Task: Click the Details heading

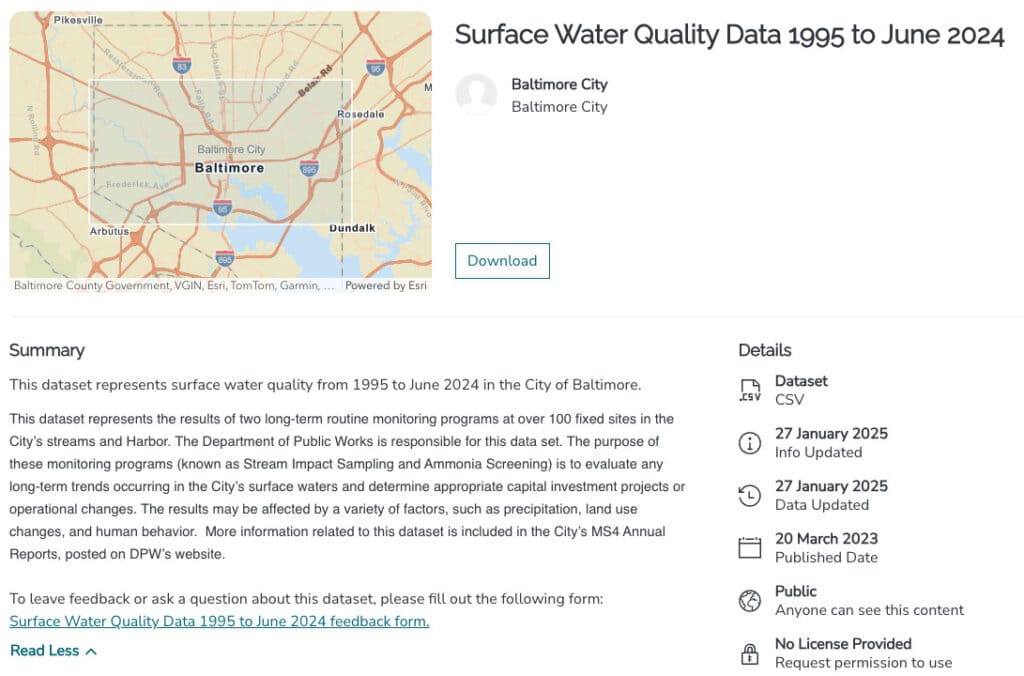Action: point(765,350)
